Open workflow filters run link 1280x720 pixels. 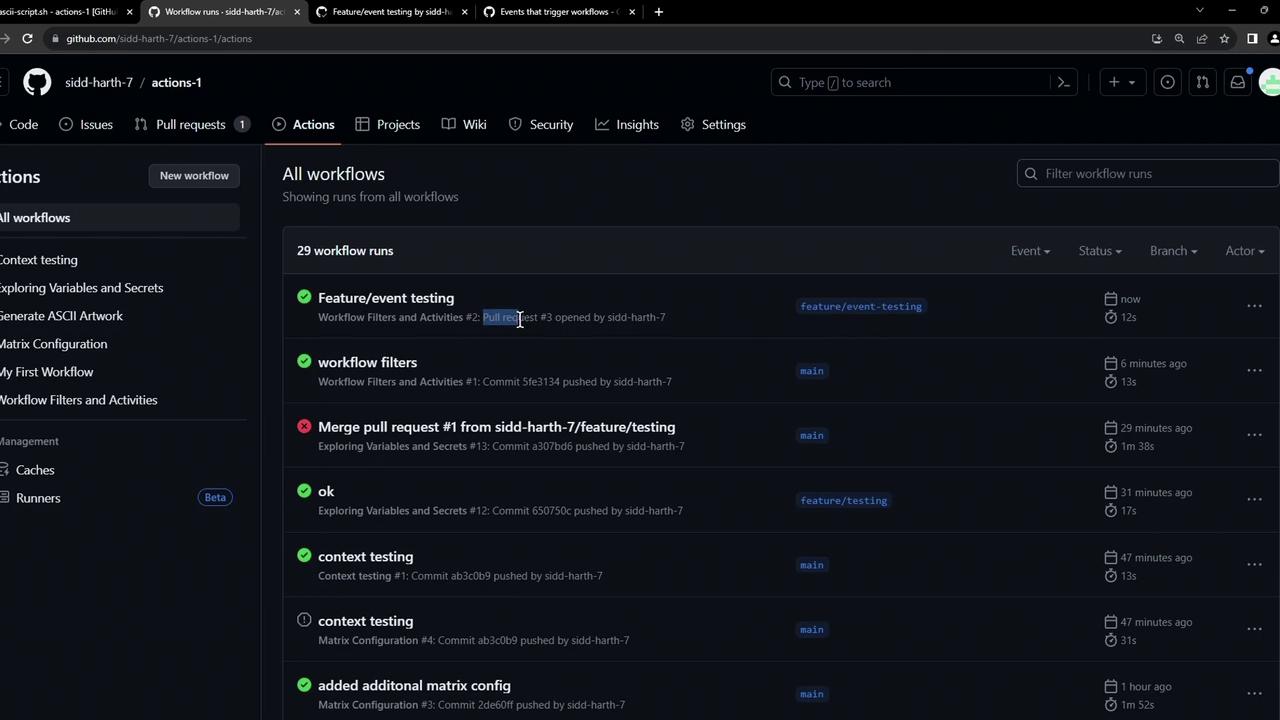[x=367, y=362]
